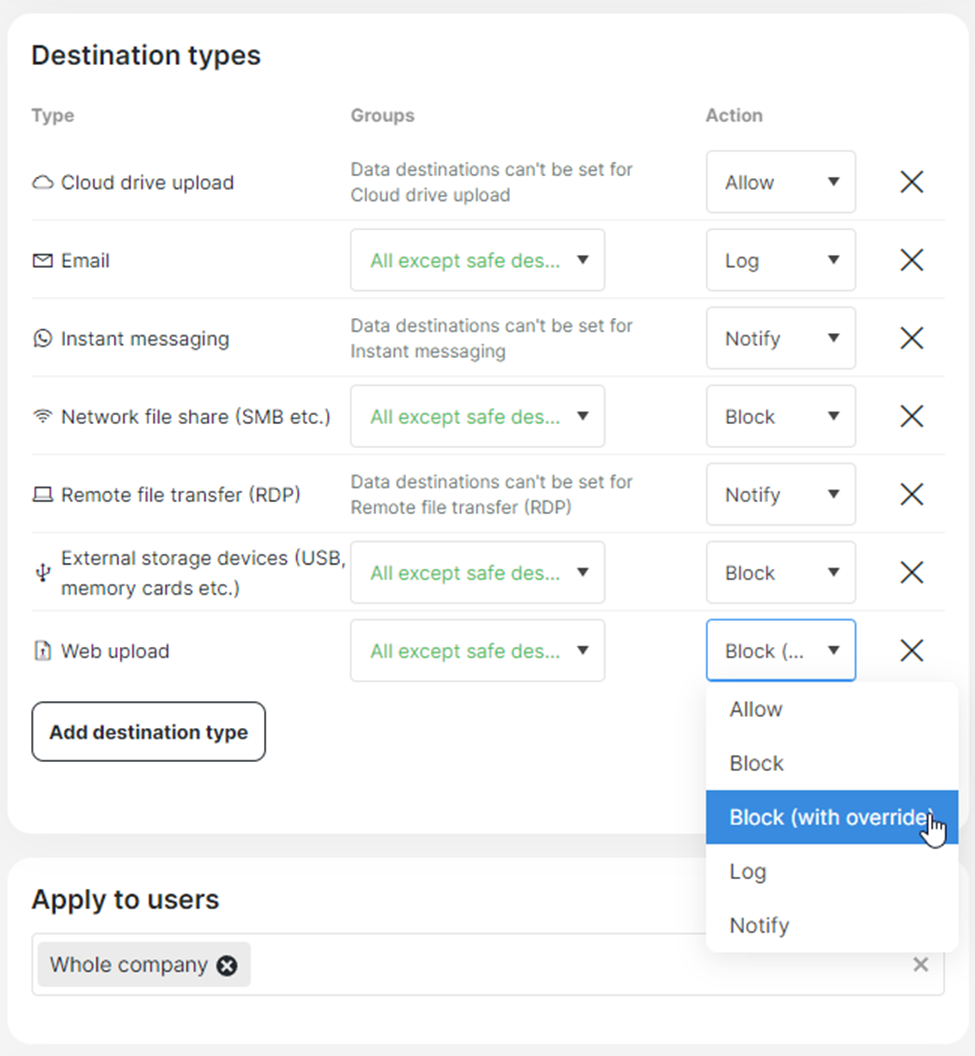Expand the Email groups dropdown
The image size is (975, 1056).
click(477, 260)
